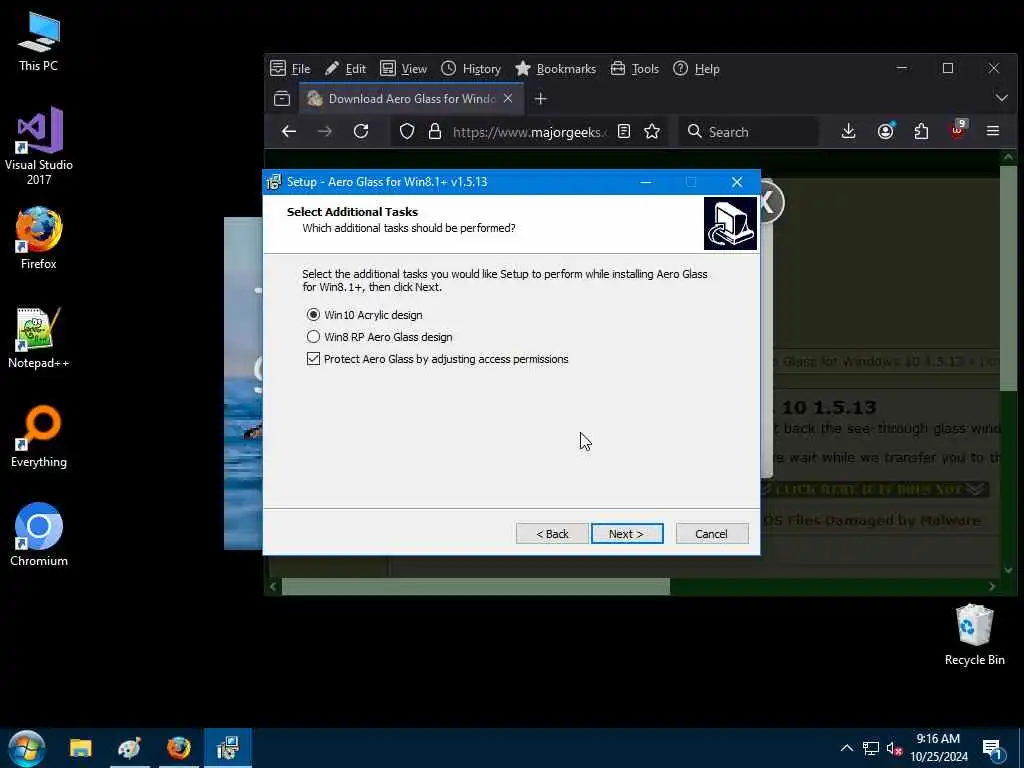This screenshot has height=768, width=1024.
Task: Click the Firefox forward arrow
Action: (x=325, y=132)
